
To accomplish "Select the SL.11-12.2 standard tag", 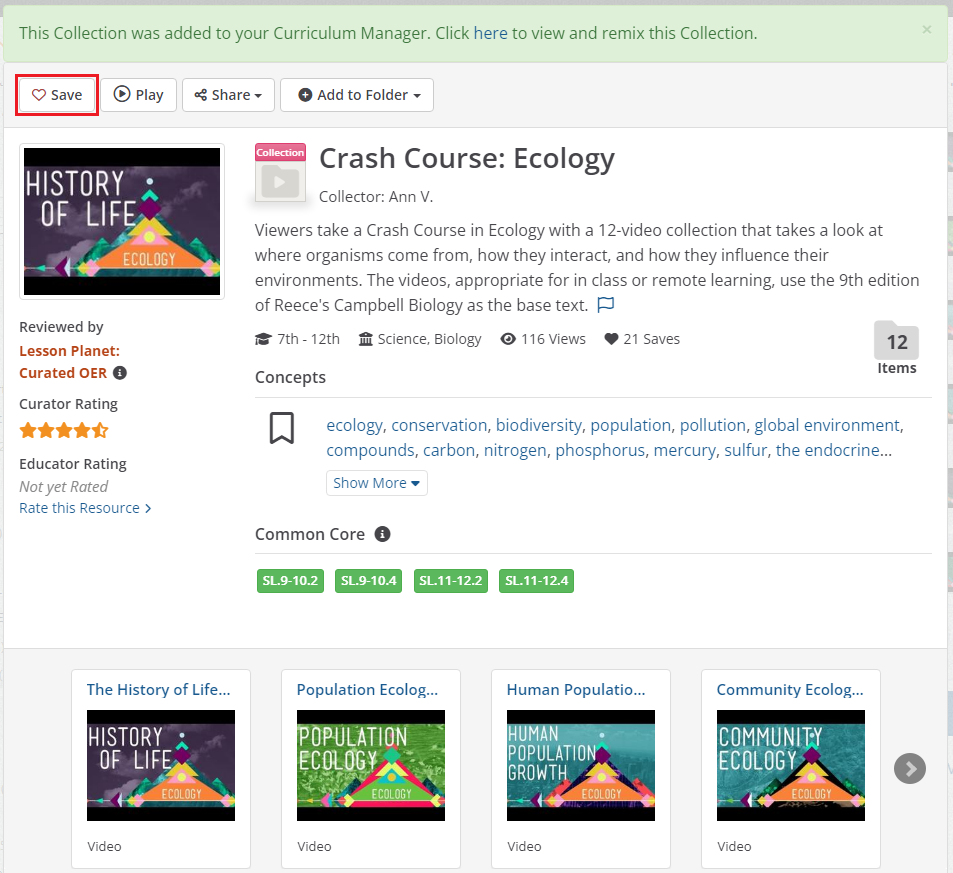I will click(450, 581).
